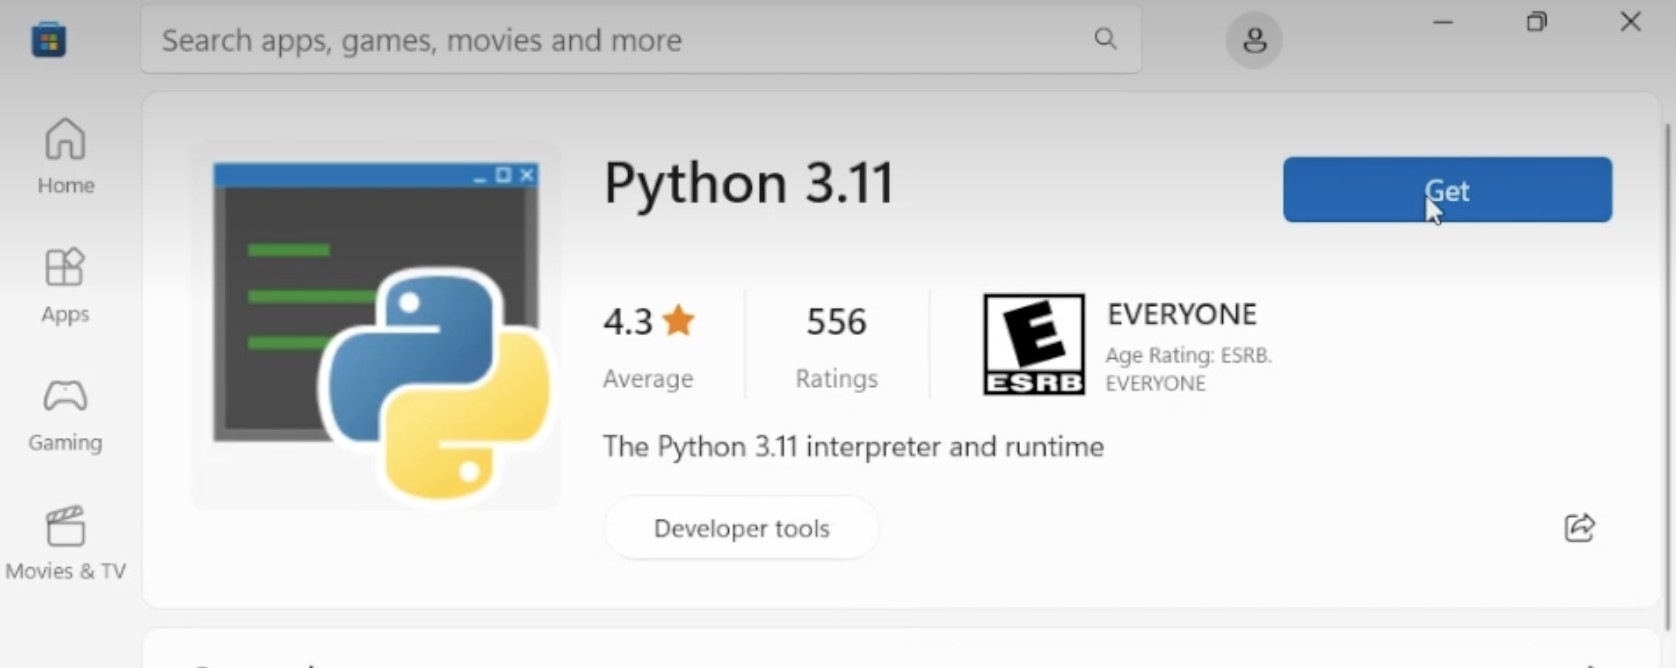This screenshot has height=668, width=1676.
Task: Click the orange star rating icon
Action: 678,321
